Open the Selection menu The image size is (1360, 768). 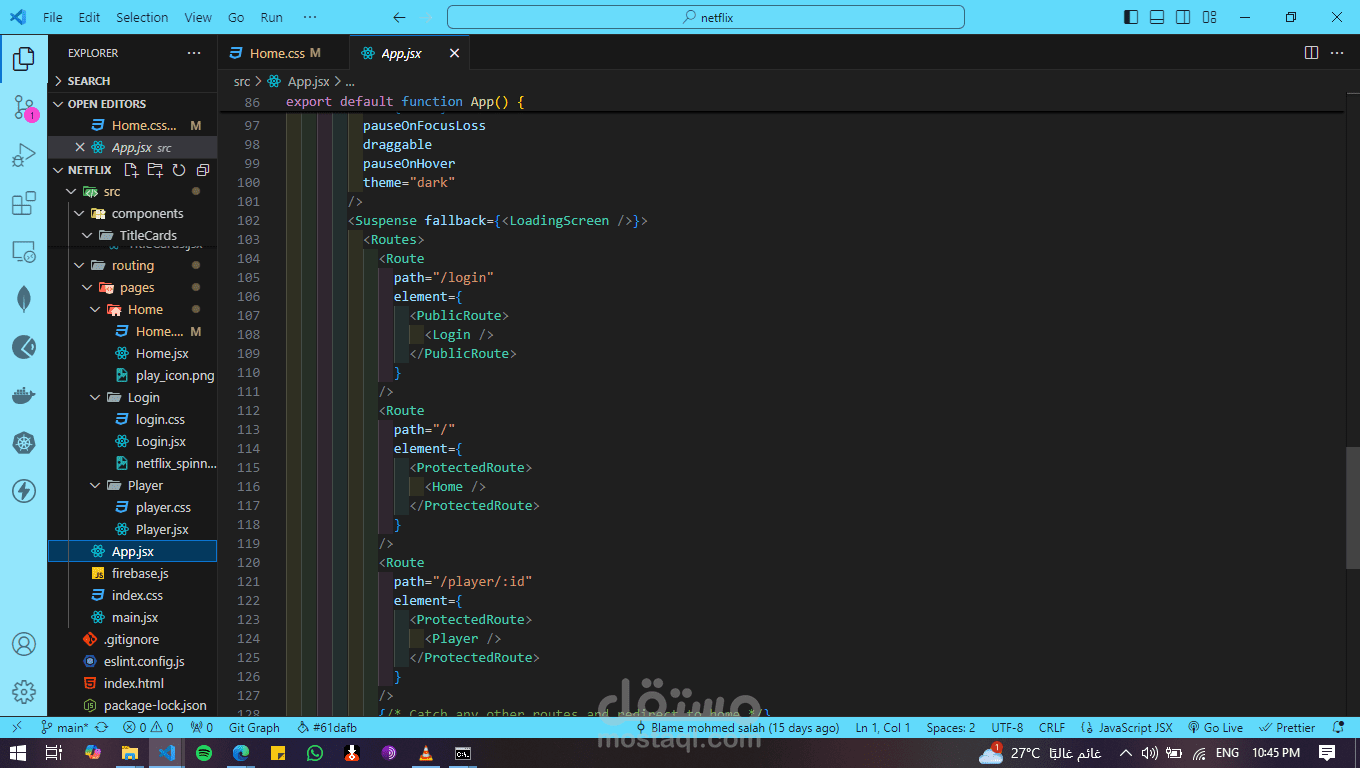pos(142,17)
